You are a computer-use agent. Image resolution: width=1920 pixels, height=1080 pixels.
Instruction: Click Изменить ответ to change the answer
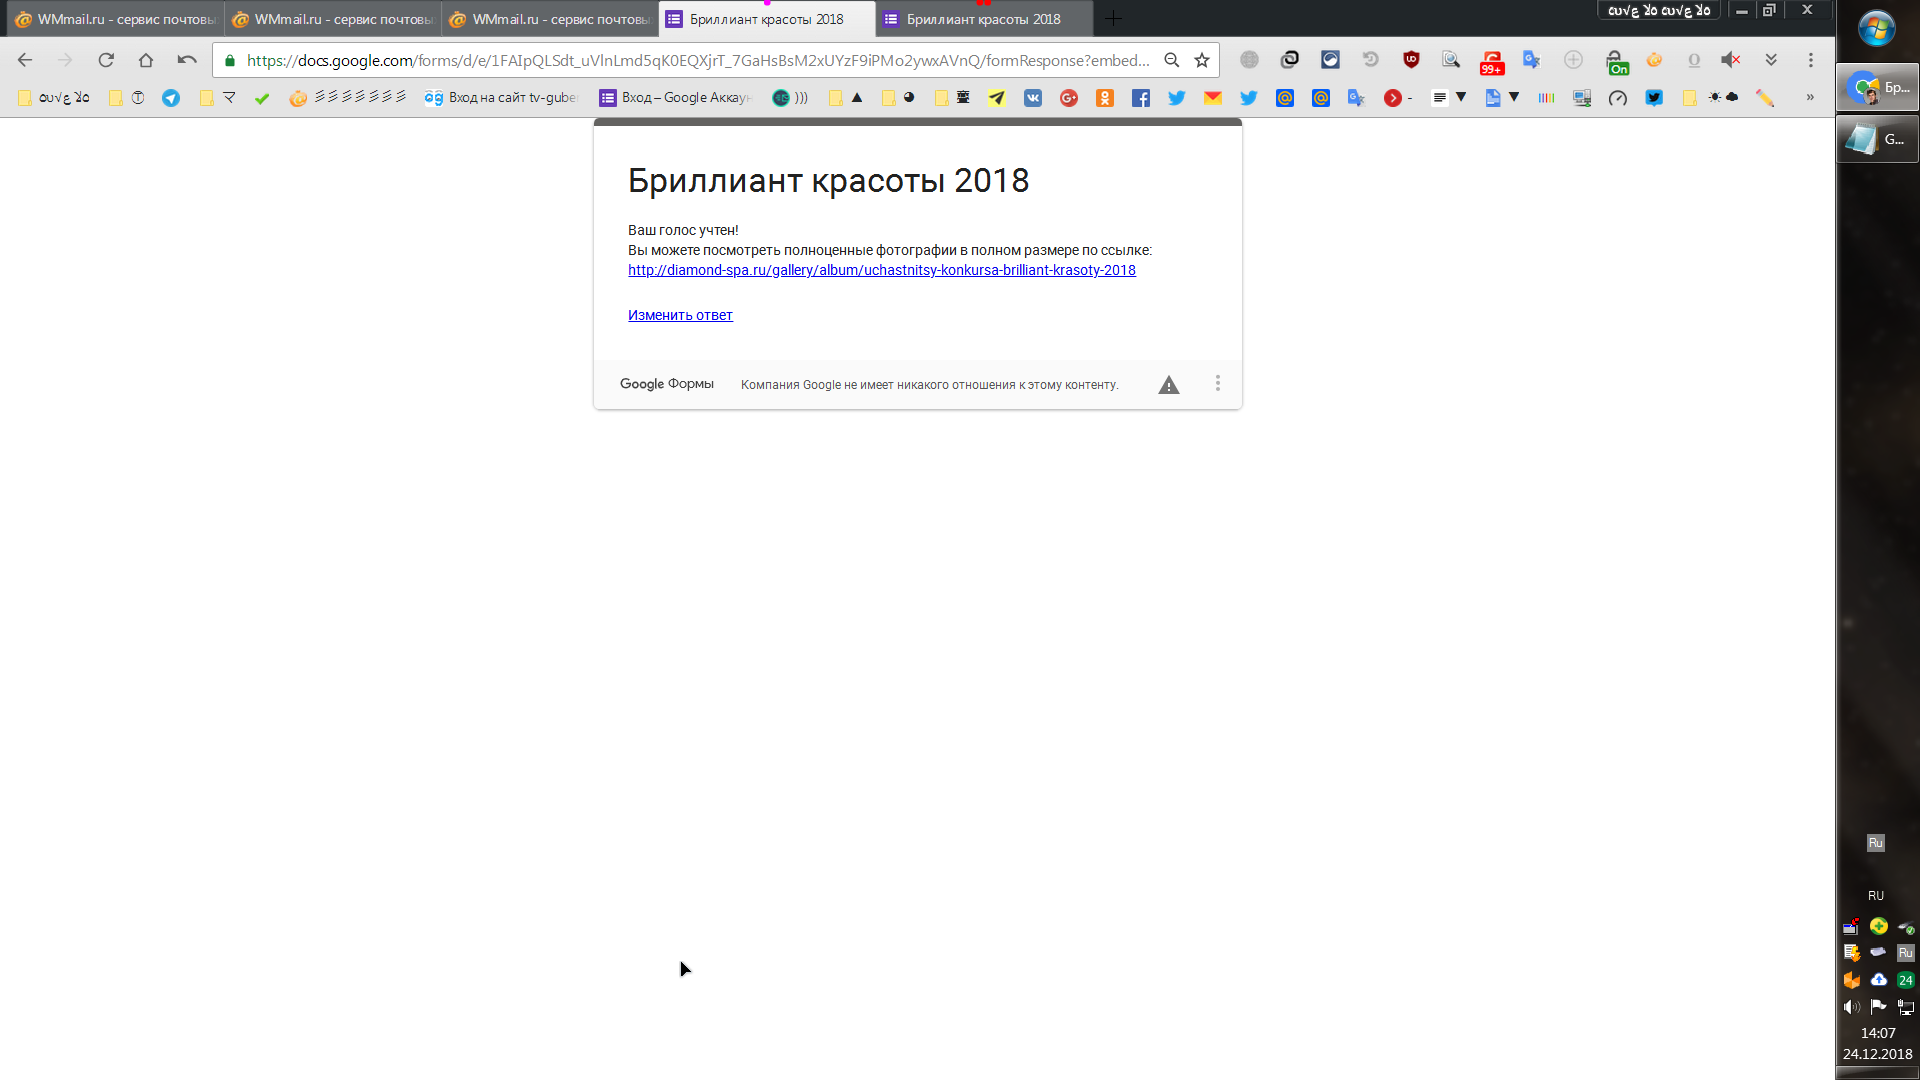(680, 315)
